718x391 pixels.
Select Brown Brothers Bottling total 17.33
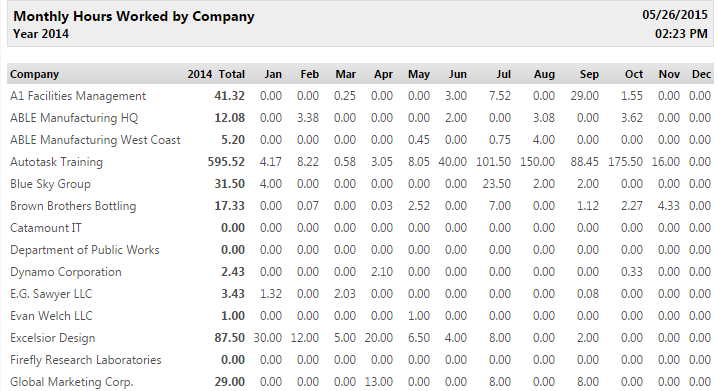coord(229,206)
